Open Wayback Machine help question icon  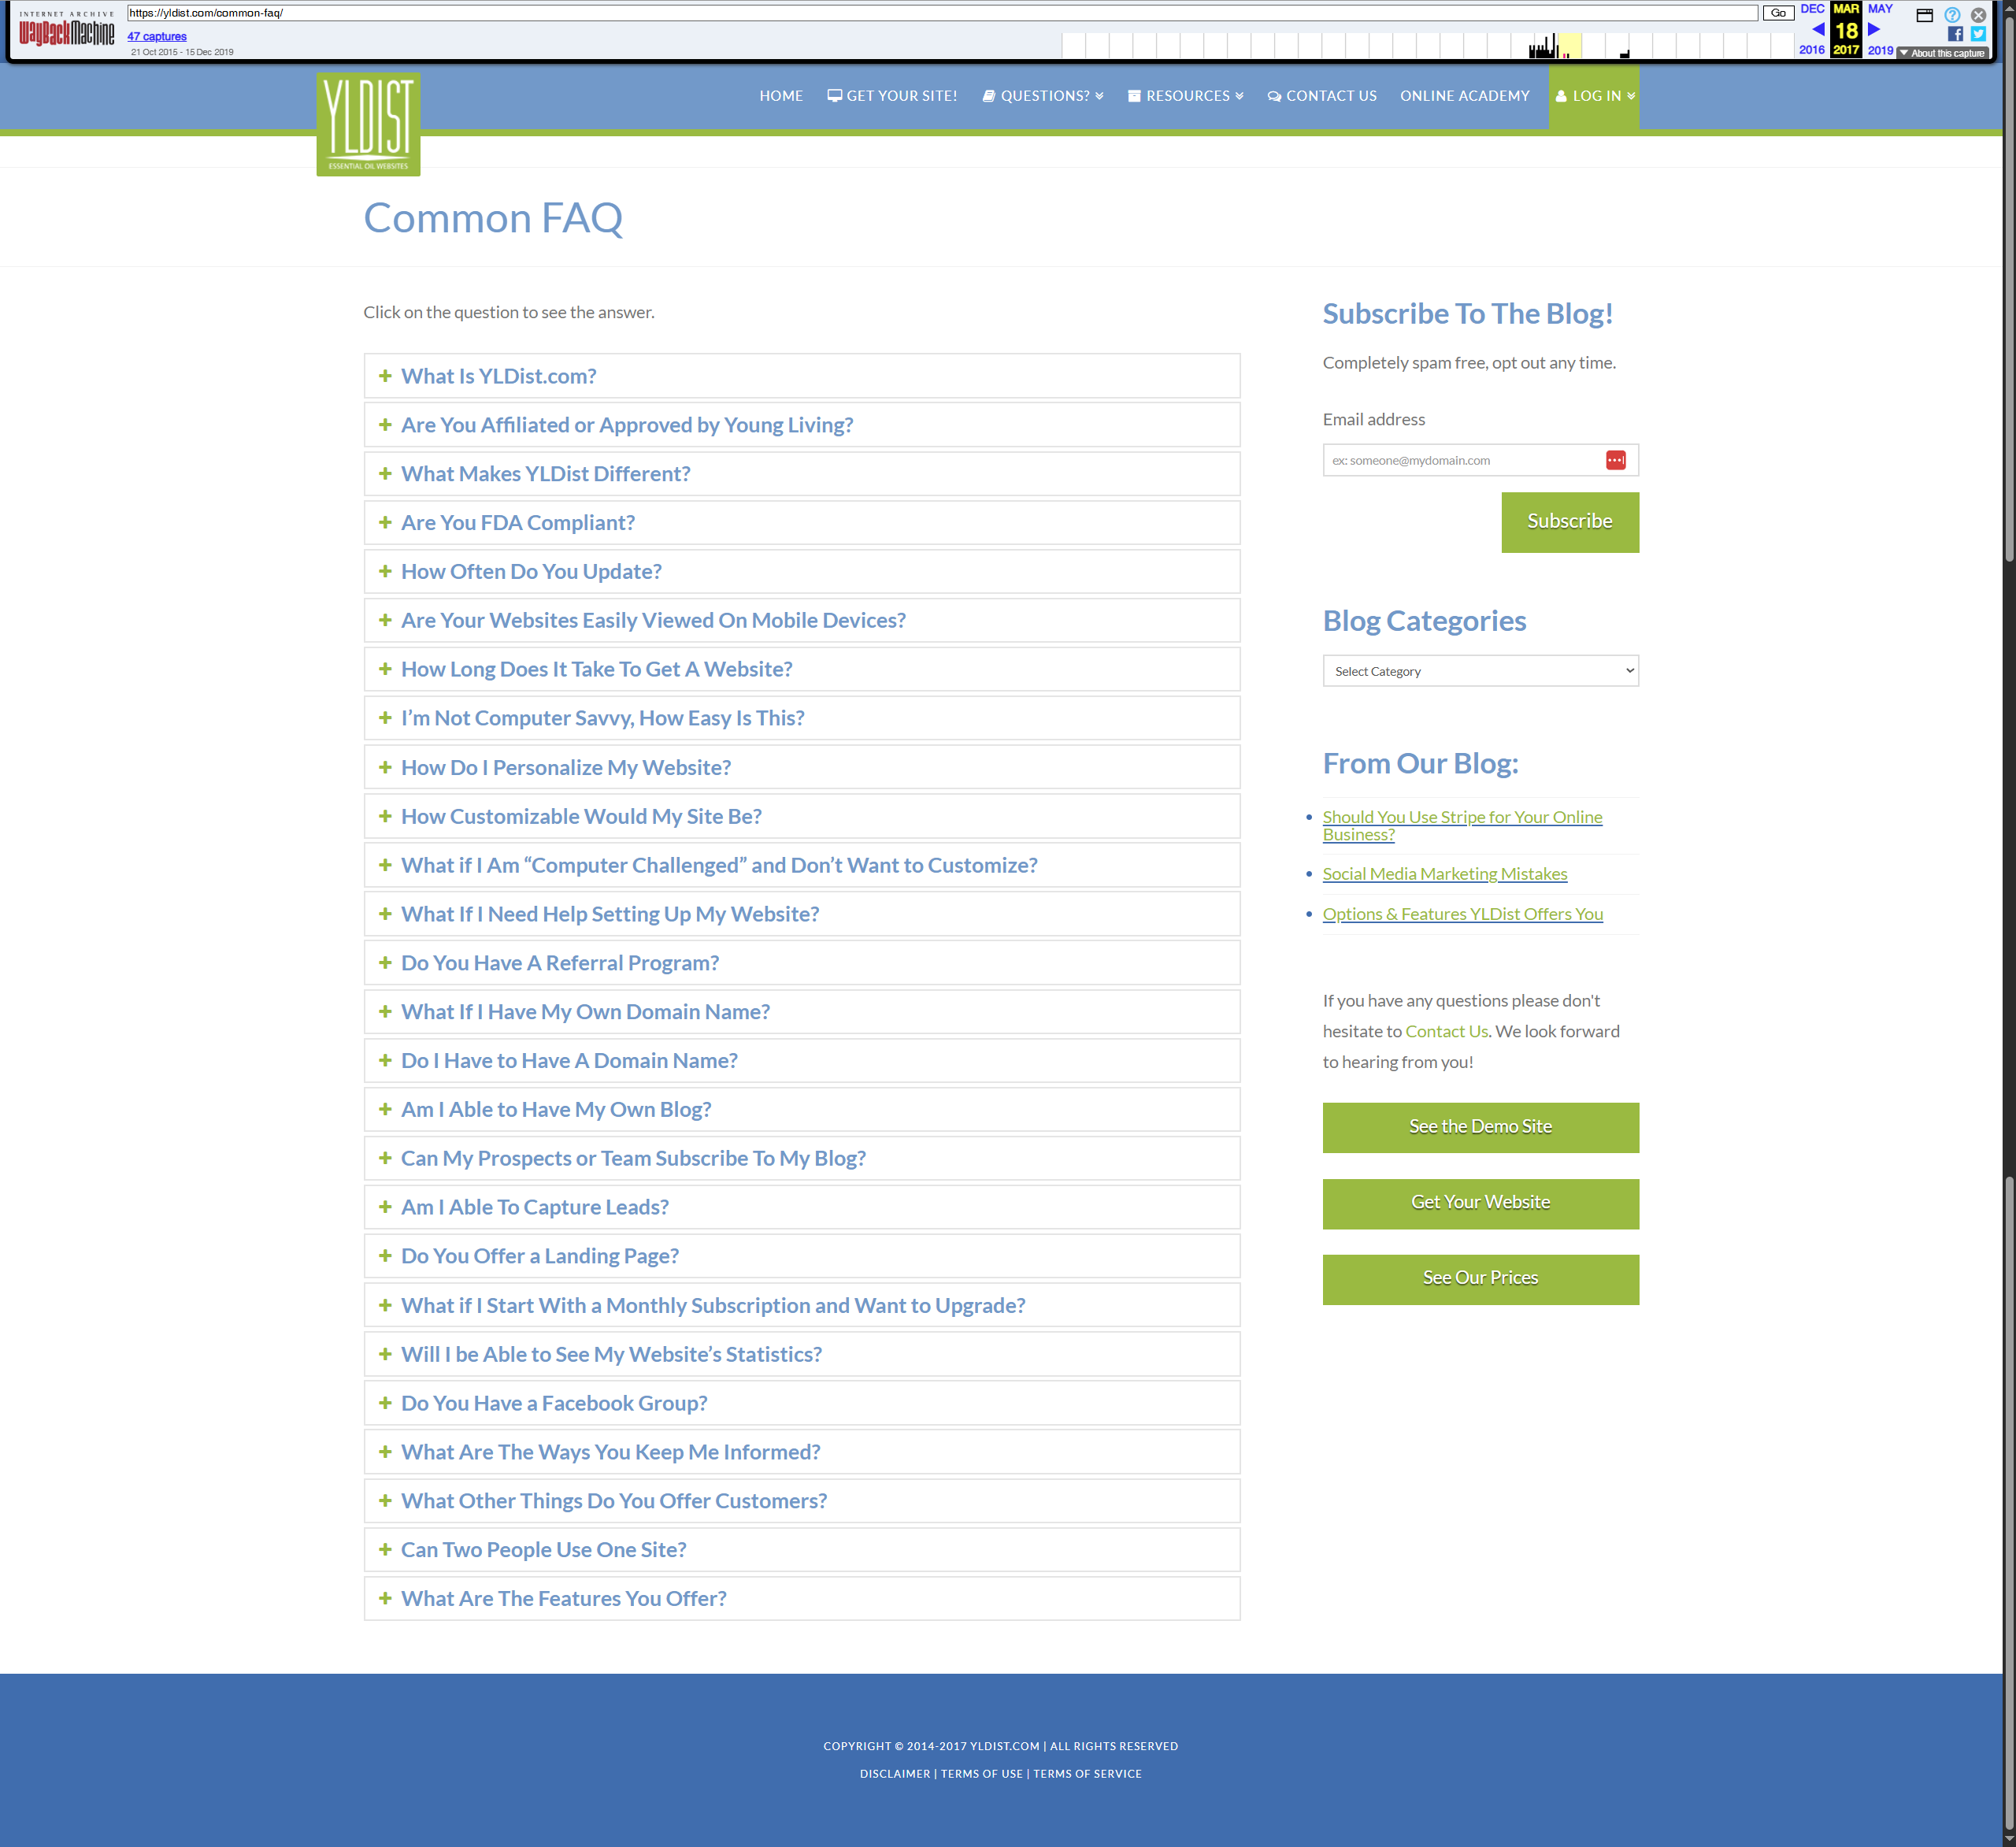(1952, 14)
